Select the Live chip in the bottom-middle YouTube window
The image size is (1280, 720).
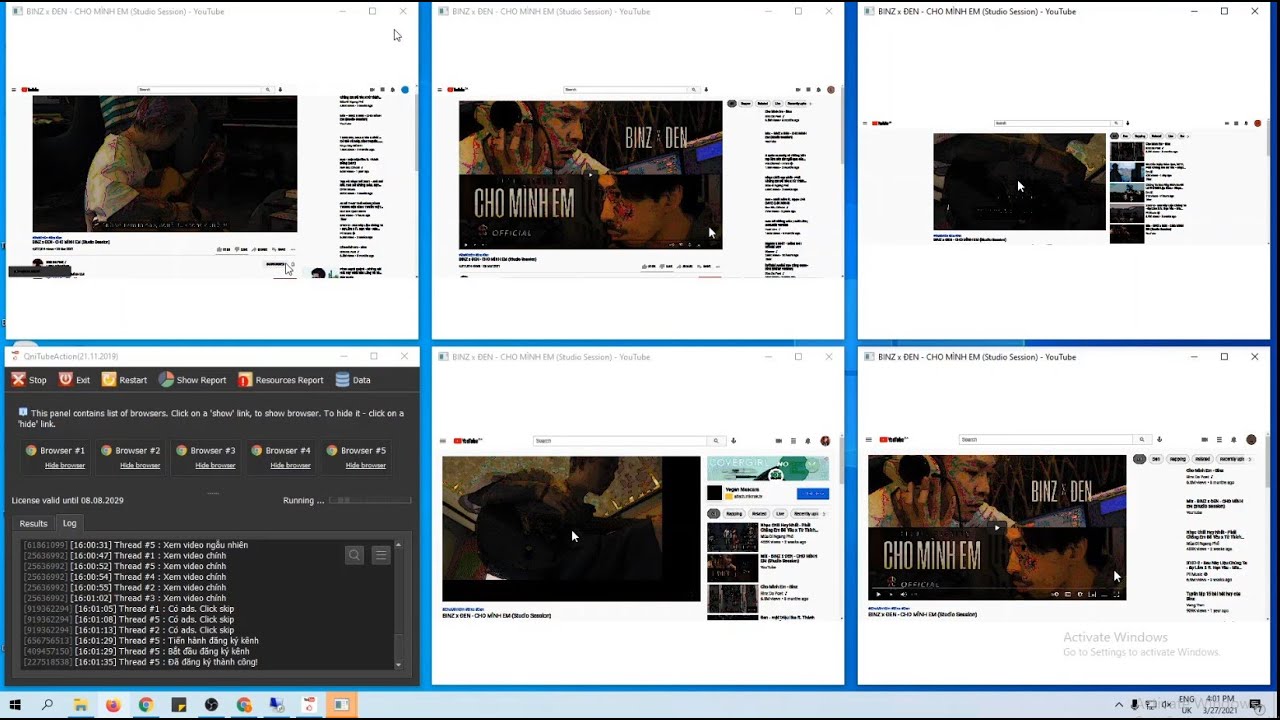pos(780,513)
